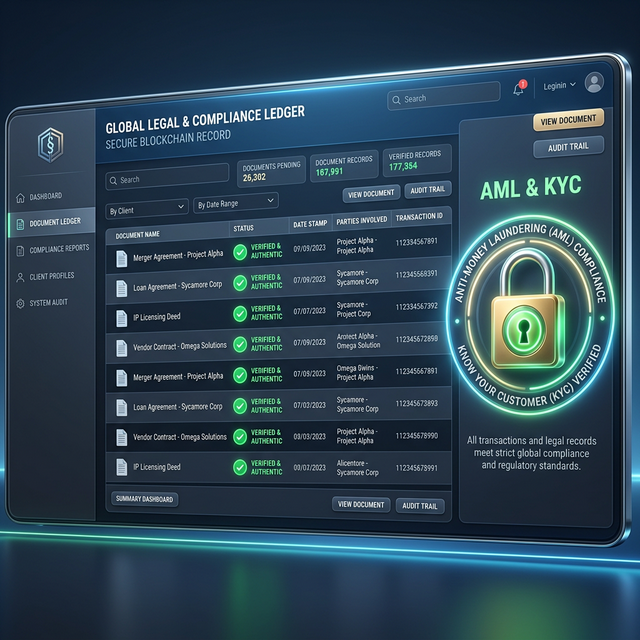Click the file icon for Loan Agreement dated 07/09/2023
The width and height of the screenshot is (640, 640).
point(121,288)
